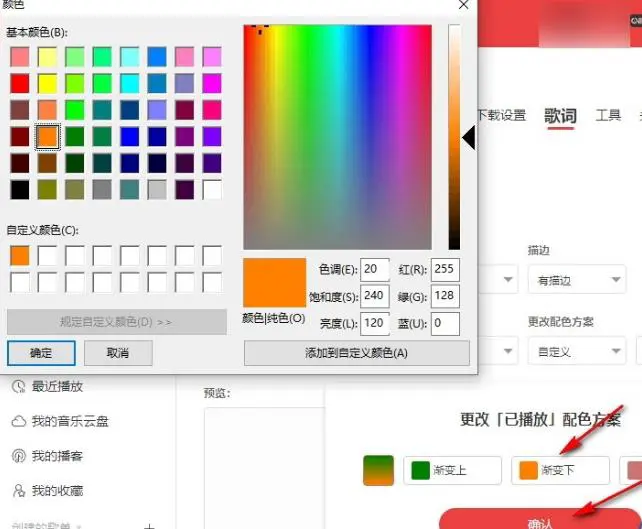Click the 红(R) red value field
This screenshot has height=529, width=642.
coord(445,269)
